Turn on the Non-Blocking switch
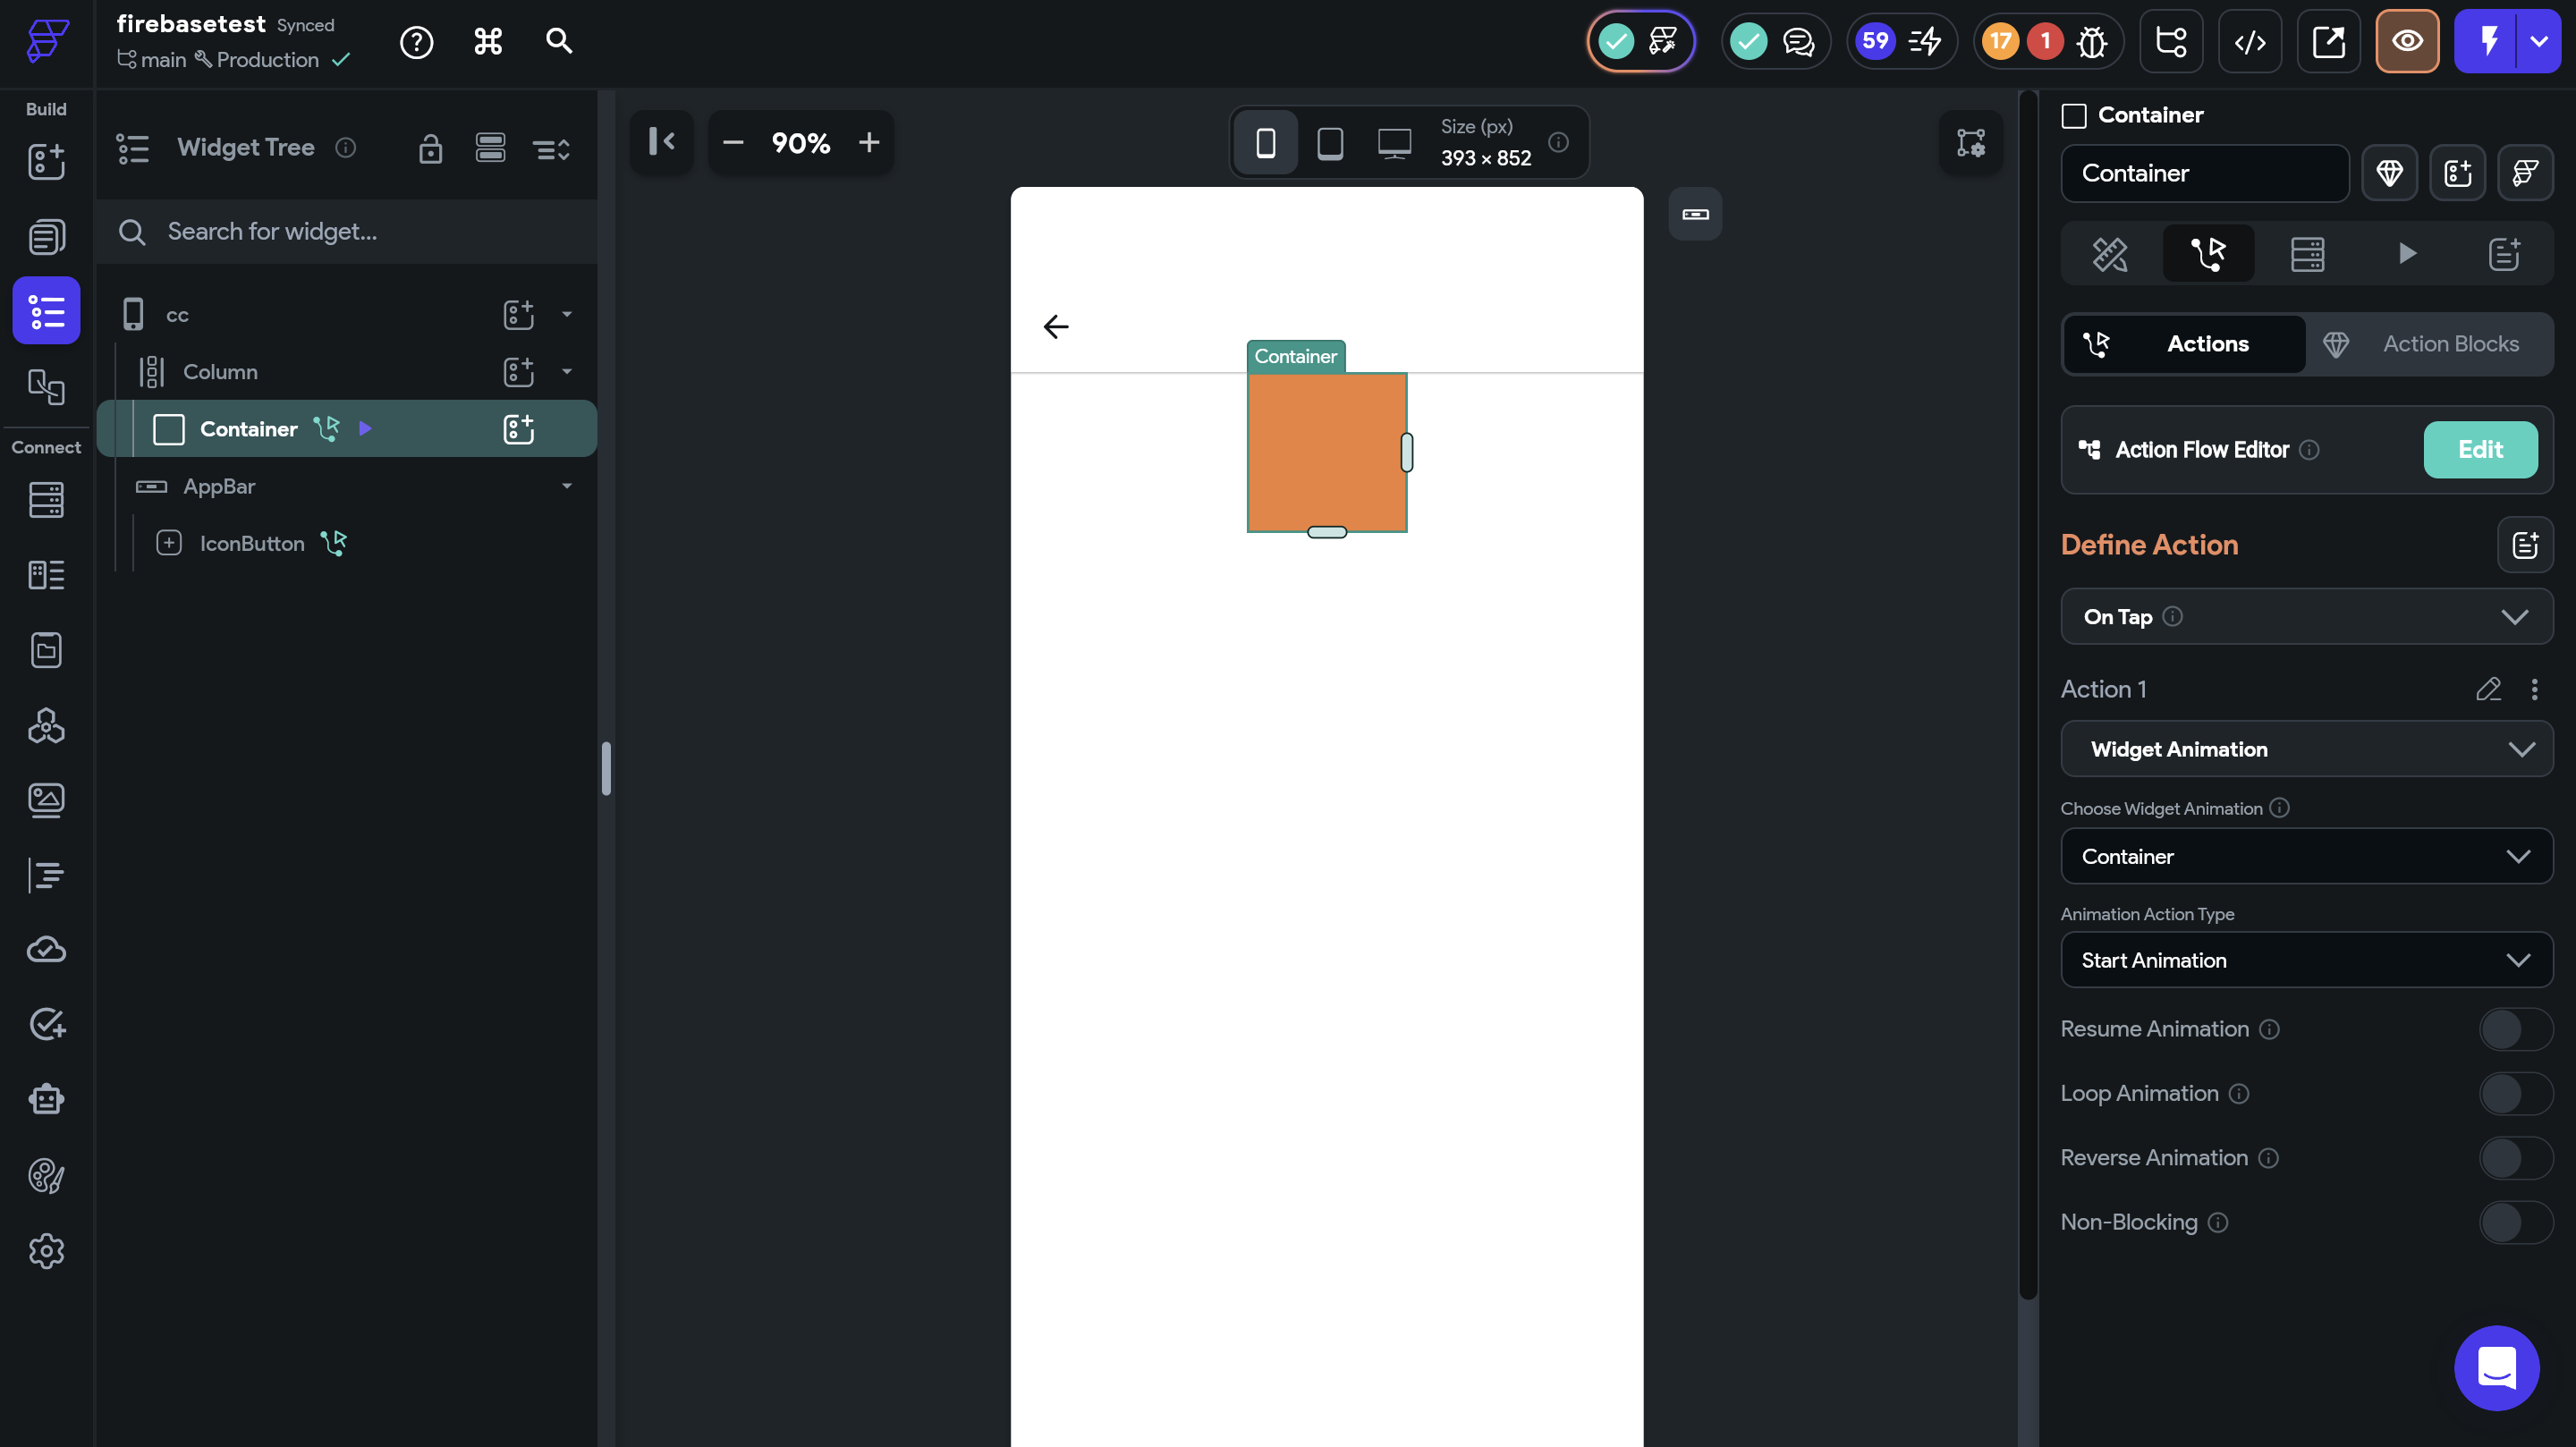 point(2515,1223)
